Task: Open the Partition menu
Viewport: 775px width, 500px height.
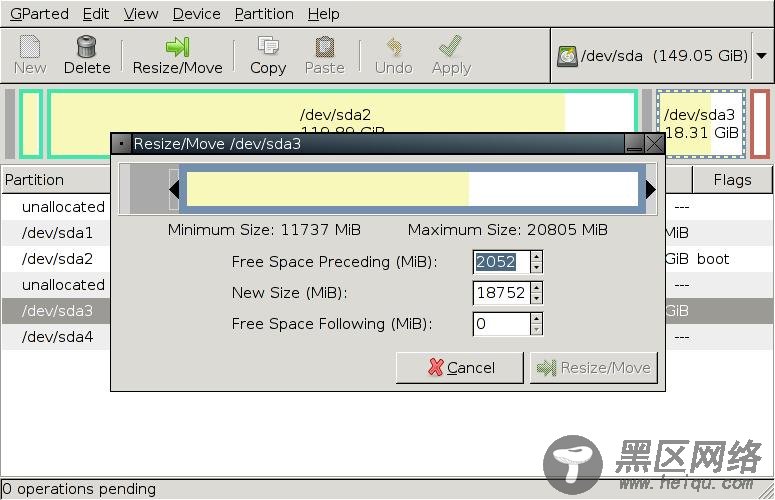Action: (264, 14)
